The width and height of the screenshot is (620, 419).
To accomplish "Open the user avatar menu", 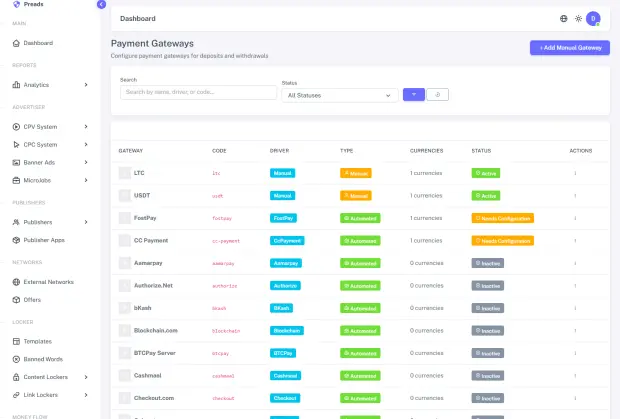I will tap(593, 19).
